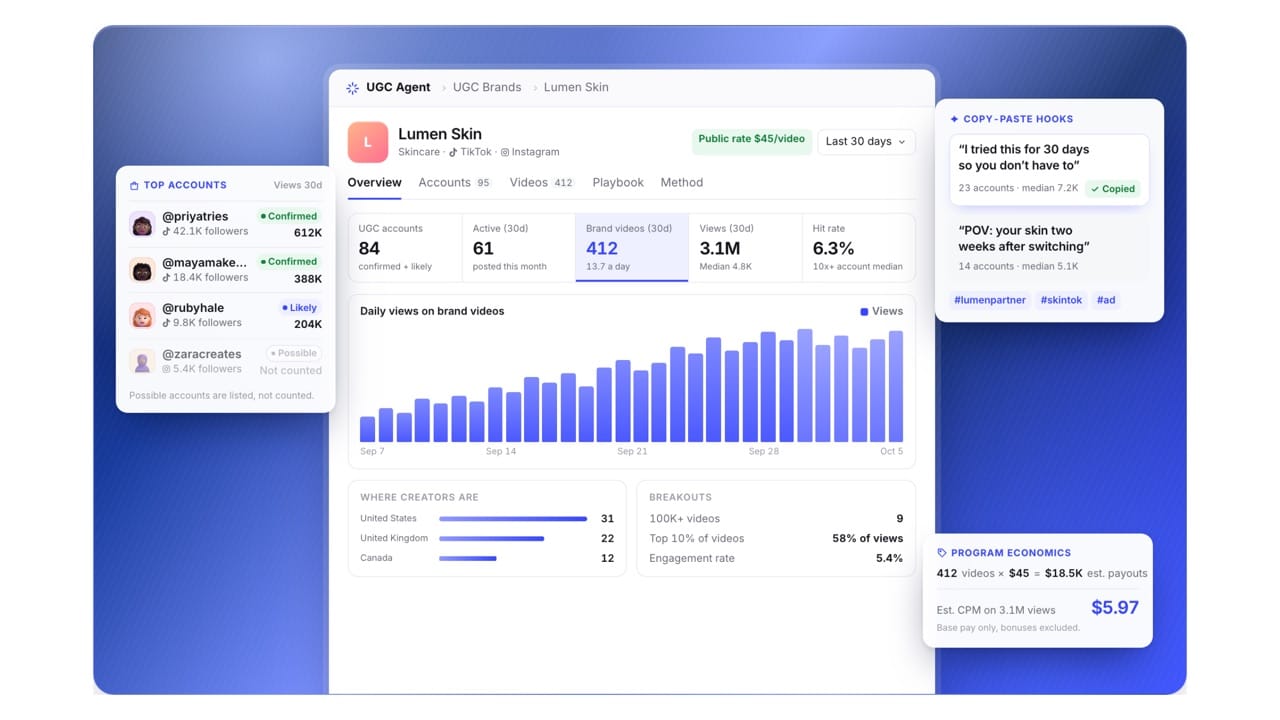Click the TikTok icon beside 18.4K followers
This screenshot has width=1280, height=720.
[x=166, y=277]
